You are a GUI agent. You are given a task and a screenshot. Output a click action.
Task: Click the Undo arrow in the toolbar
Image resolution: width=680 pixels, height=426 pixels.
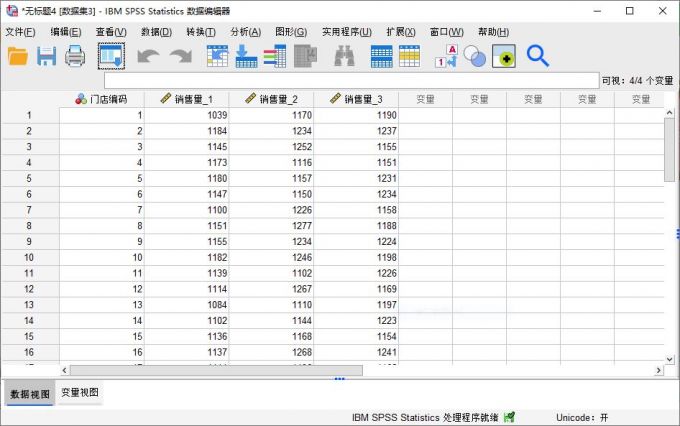tap(147, 57)
